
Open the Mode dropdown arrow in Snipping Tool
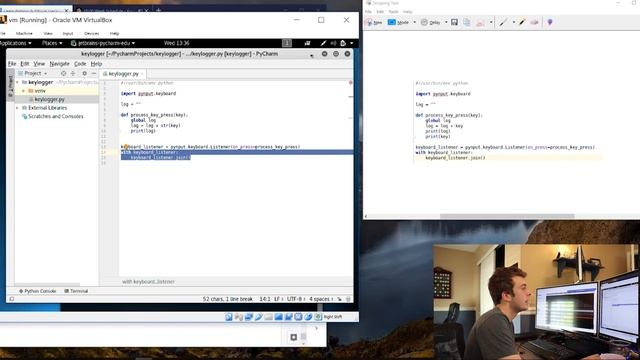[x=415, y=22]
